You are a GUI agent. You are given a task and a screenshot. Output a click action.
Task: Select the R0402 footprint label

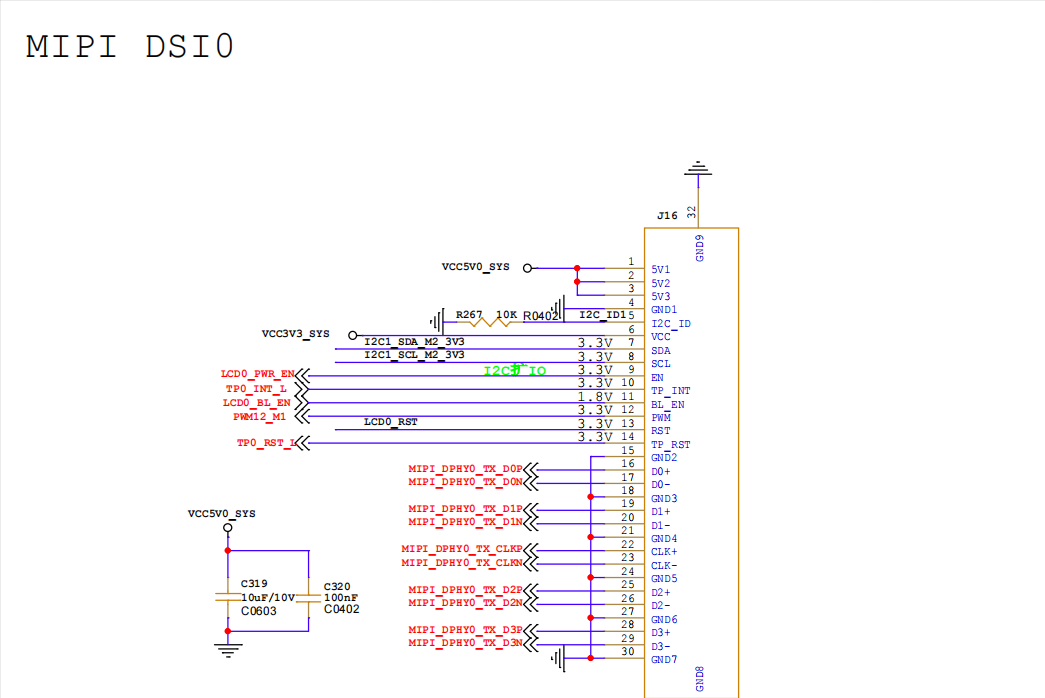coord(540,315)
